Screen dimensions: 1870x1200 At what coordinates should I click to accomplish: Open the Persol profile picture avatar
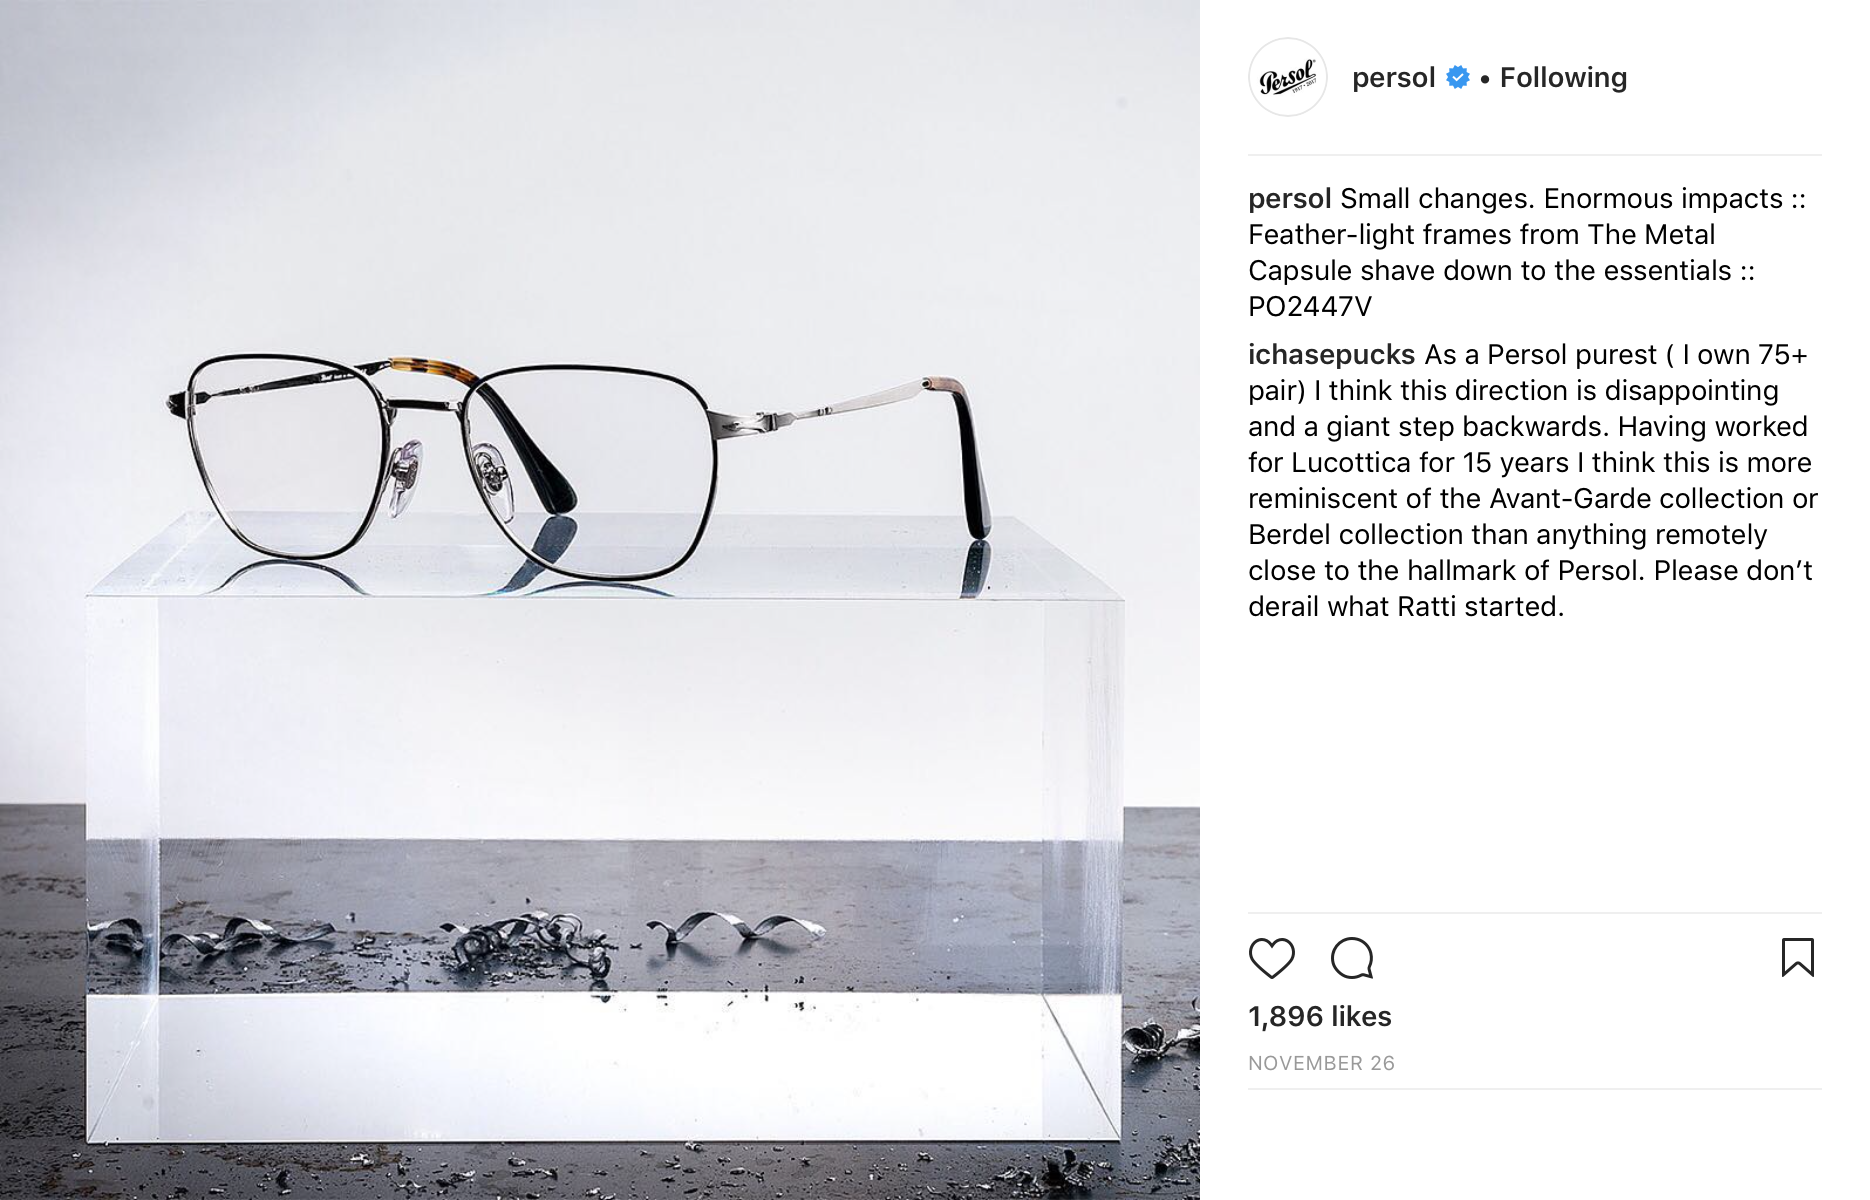click(1288, 77)
